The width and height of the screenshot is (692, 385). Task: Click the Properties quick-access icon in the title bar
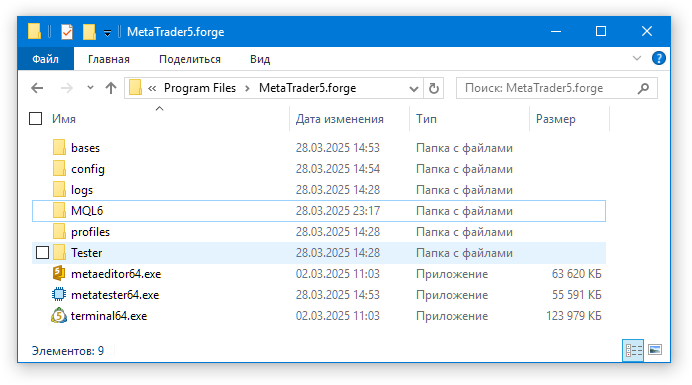coord(67,32)
